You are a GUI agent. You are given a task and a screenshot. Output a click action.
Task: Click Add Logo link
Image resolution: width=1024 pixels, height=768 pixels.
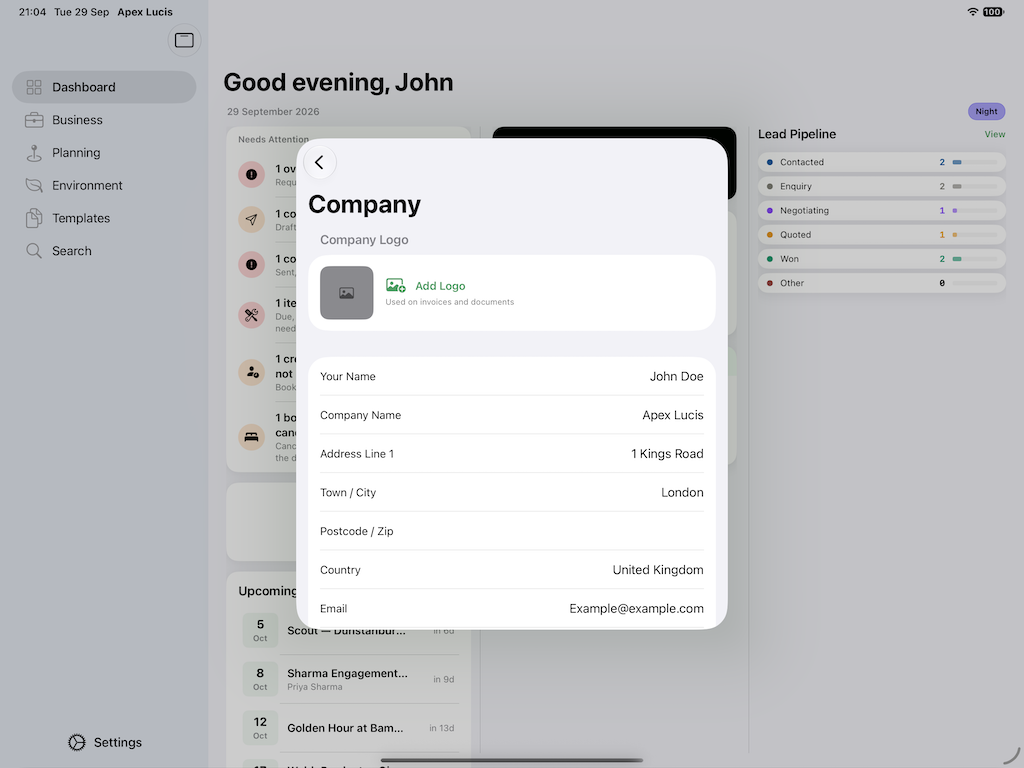[440, 286]
